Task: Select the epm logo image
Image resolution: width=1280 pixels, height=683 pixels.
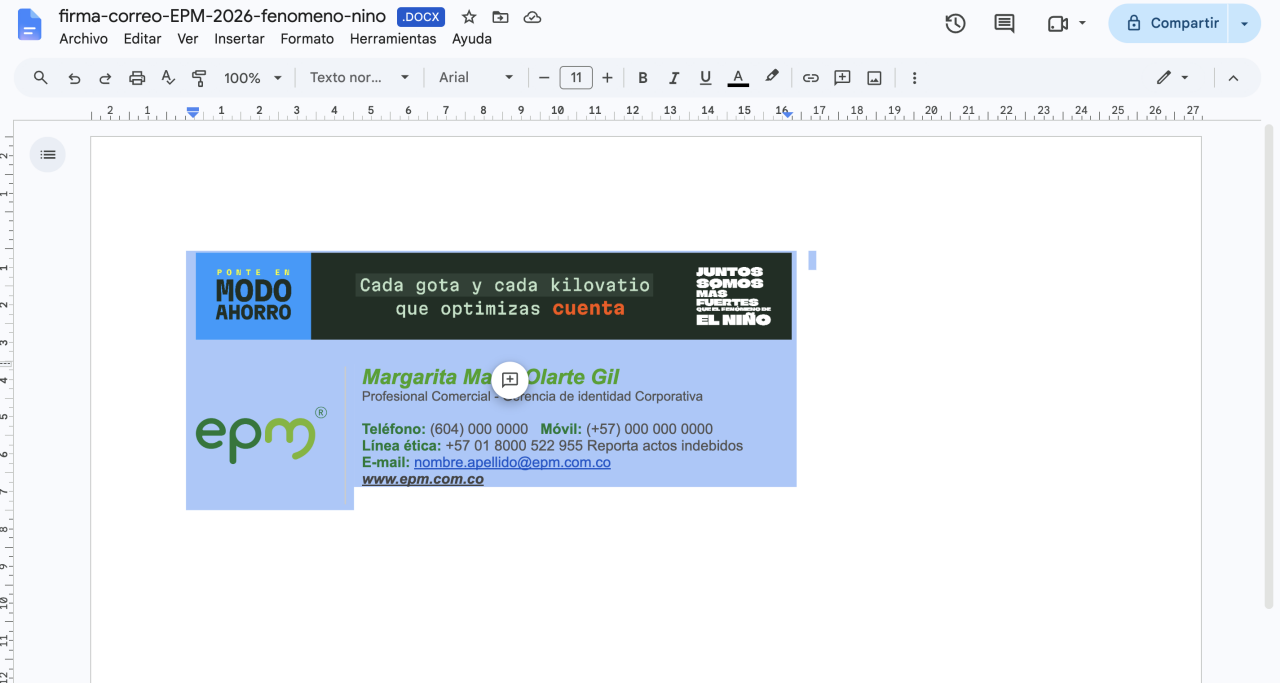Action: pyautogui.click(x=262, y=435)
